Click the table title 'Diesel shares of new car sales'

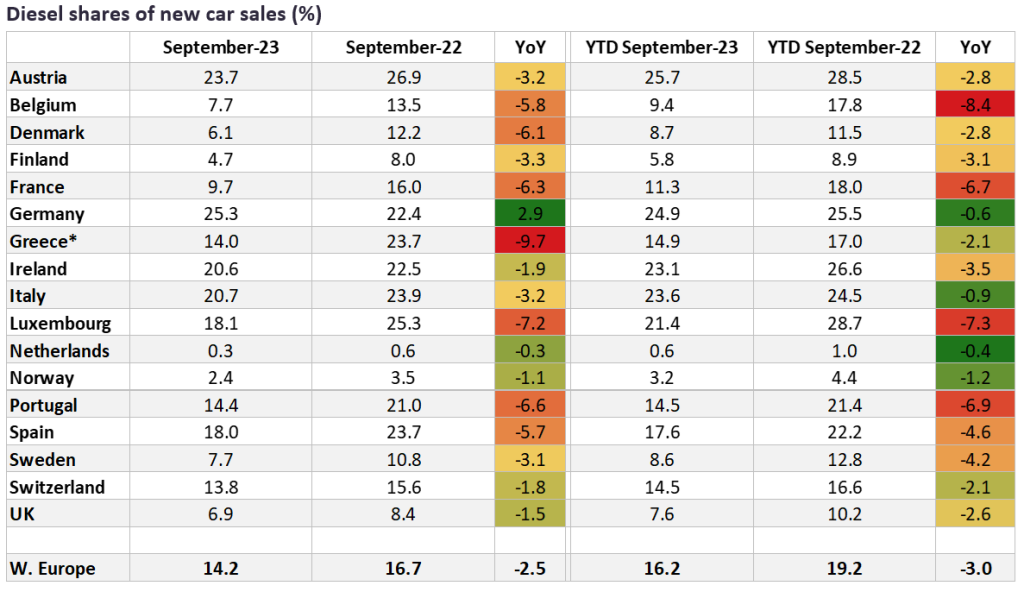point(164,14)
